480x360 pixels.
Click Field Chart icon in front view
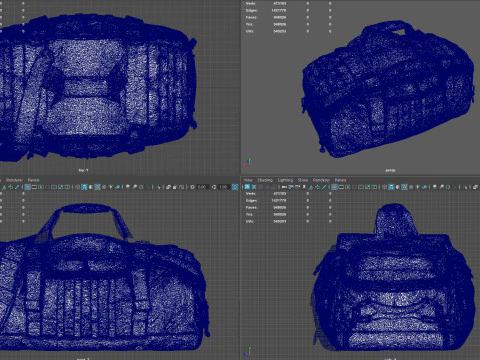pos(54,187)
